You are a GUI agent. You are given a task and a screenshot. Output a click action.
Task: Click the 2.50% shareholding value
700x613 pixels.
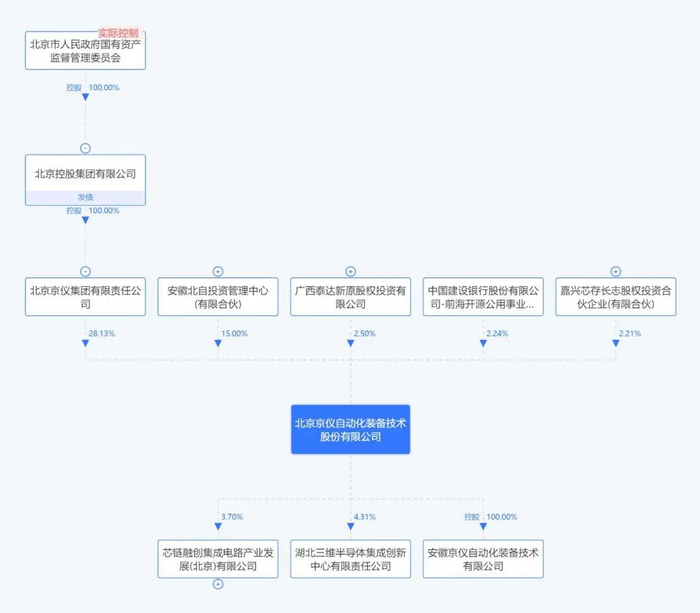tap(364, 334)
